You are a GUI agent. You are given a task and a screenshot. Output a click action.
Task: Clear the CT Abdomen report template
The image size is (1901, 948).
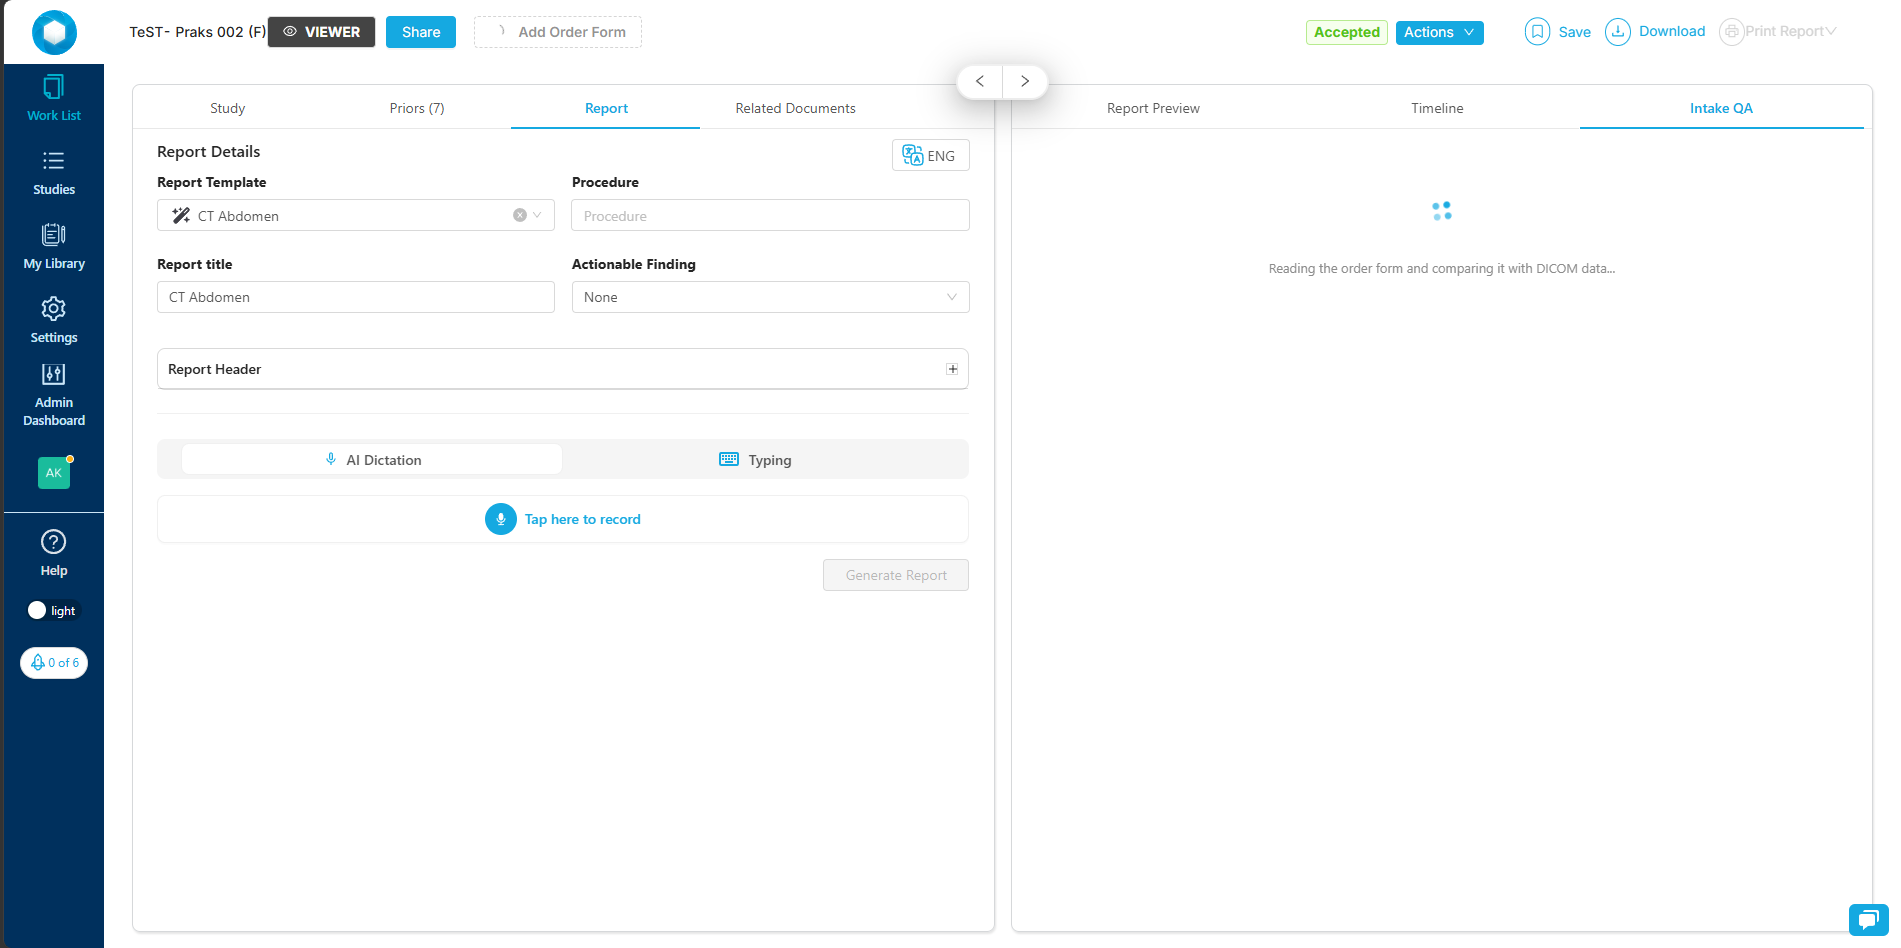tap(520, 215)
